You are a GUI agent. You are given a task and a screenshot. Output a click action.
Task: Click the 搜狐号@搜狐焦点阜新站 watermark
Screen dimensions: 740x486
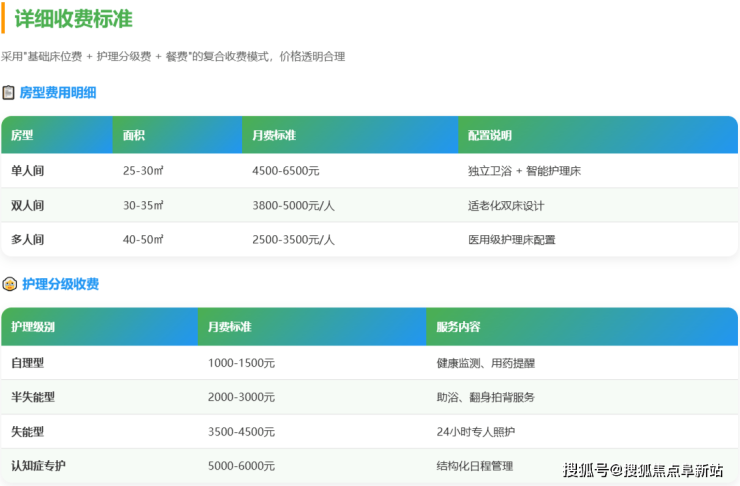(643, 470)
